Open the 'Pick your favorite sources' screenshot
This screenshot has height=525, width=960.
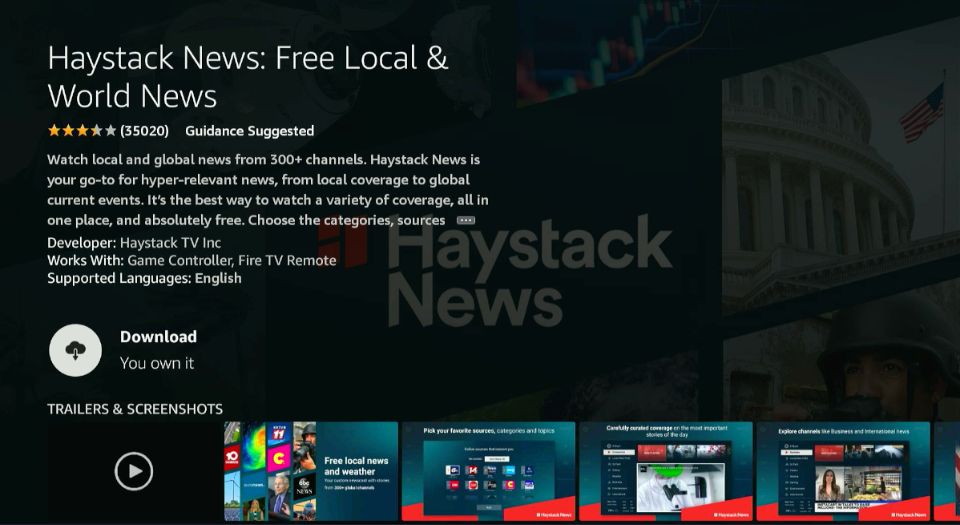pos(489,471)
